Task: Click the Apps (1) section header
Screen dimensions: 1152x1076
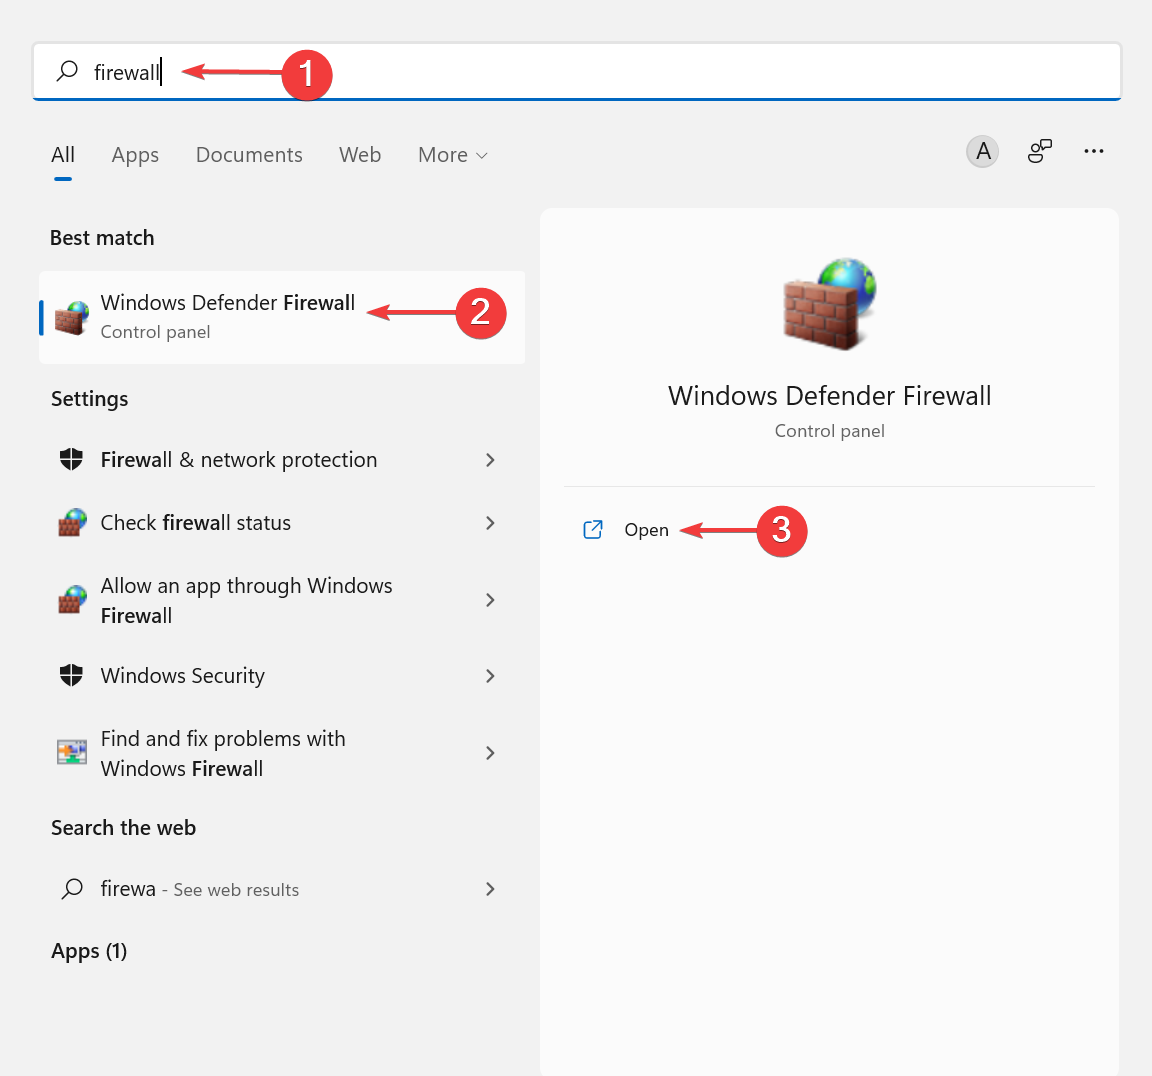Action: 89,951
